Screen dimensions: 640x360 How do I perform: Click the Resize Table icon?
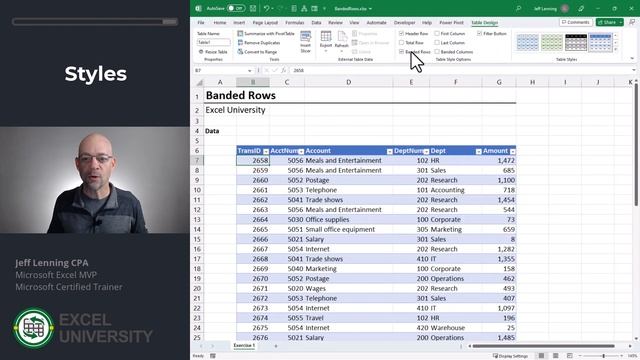coord(201,52)
